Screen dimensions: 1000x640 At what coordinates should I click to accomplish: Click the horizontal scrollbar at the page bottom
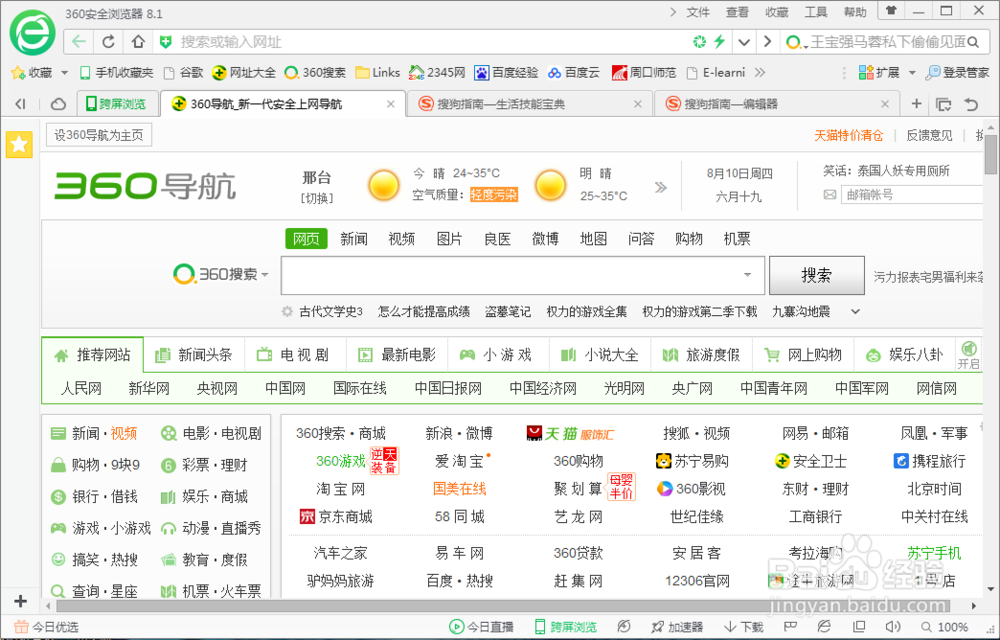[503, 605]
